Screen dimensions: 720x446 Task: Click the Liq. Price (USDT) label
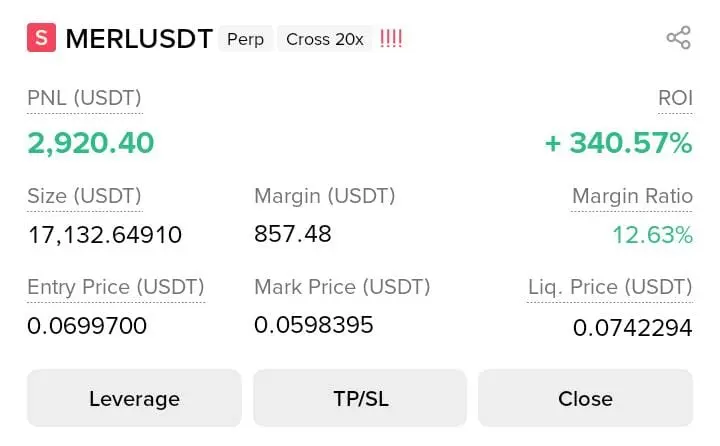point(610,288)
